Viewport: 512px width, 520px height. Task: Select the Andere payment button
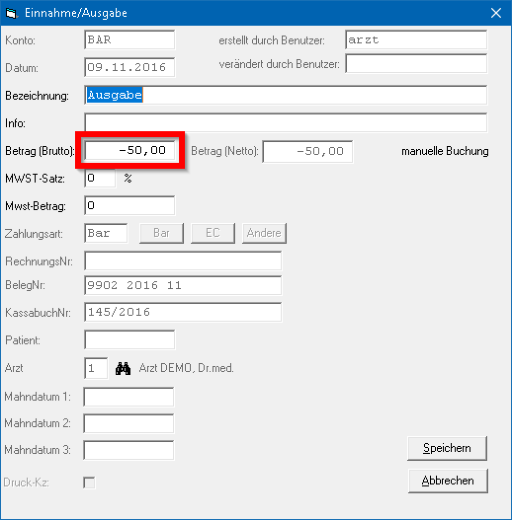pyautogui.click(x=264, y=233)
